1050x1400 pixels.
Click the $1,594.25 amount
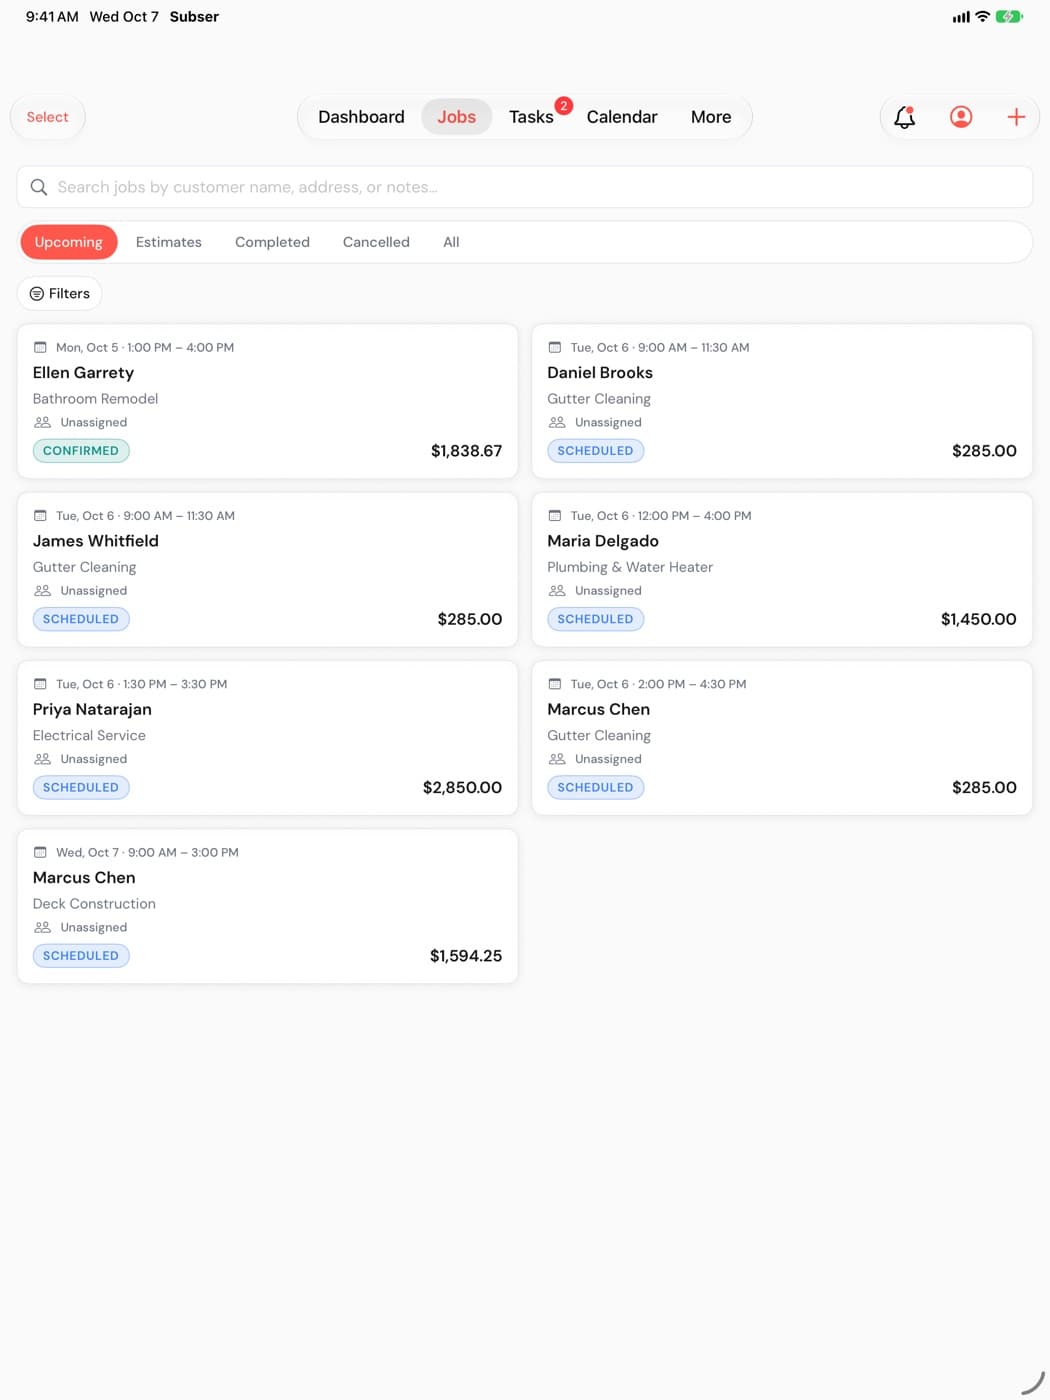pyautogui.click(x=466, y=956)
